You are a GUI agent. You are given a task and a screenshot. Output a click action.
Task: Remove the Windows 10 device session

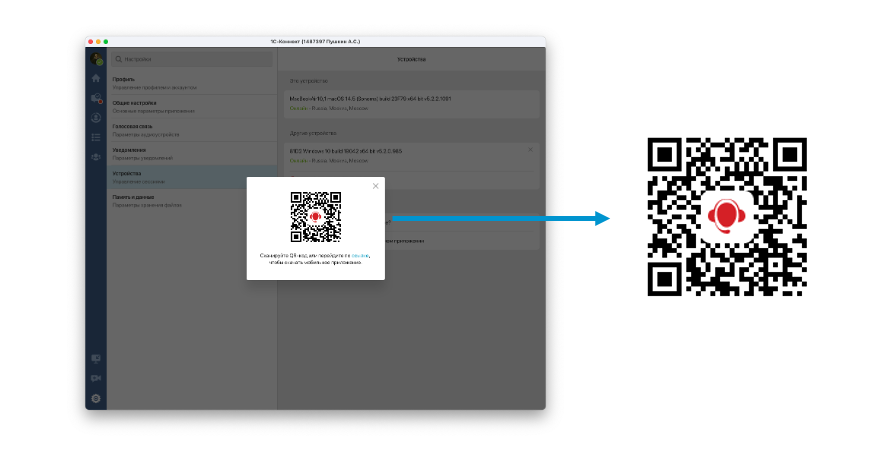pos(530,150)
